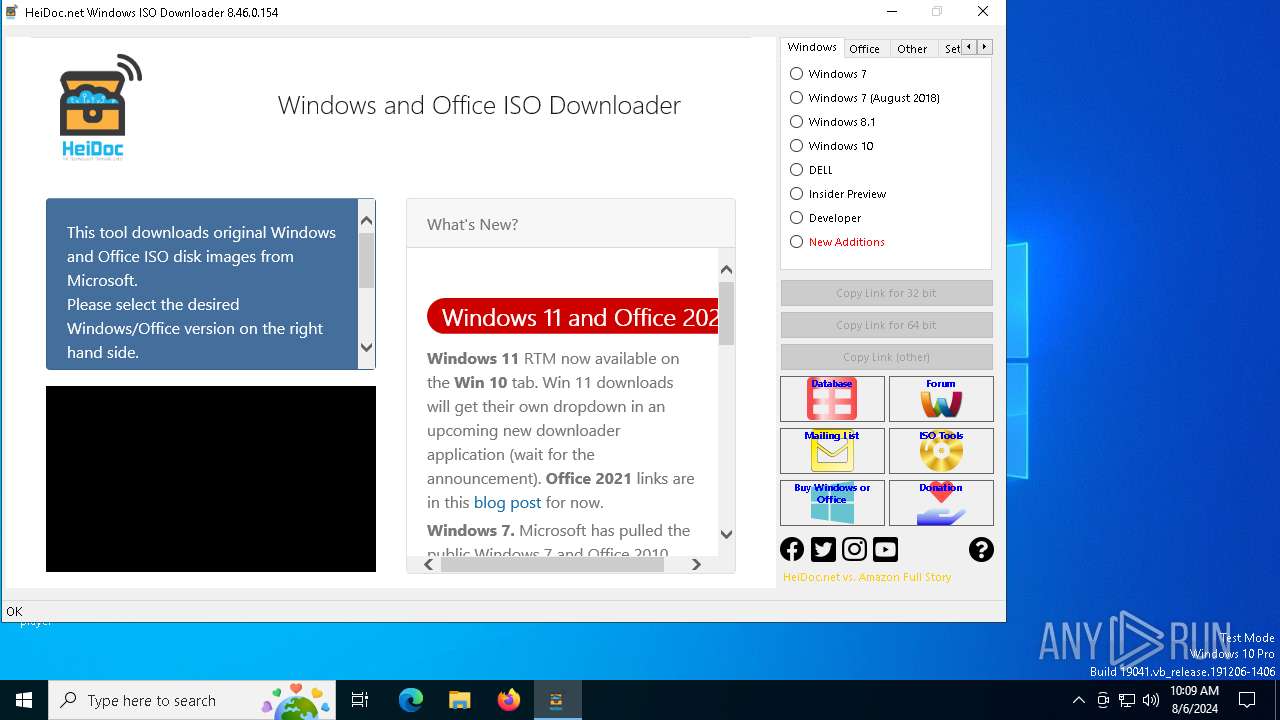Image resolution: width=1280 pixels, height=720 pixels.
Task: Visit HeiDoc YouTube channel icon
Action: click(885, 549)
